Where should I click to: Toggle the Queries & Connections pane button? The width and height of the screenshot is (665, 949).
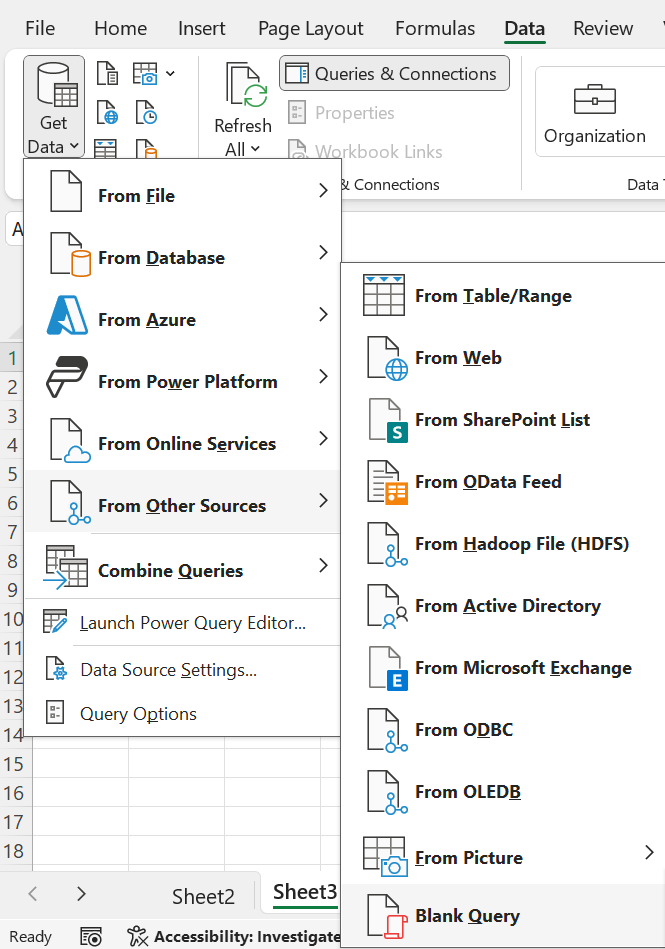394,73
